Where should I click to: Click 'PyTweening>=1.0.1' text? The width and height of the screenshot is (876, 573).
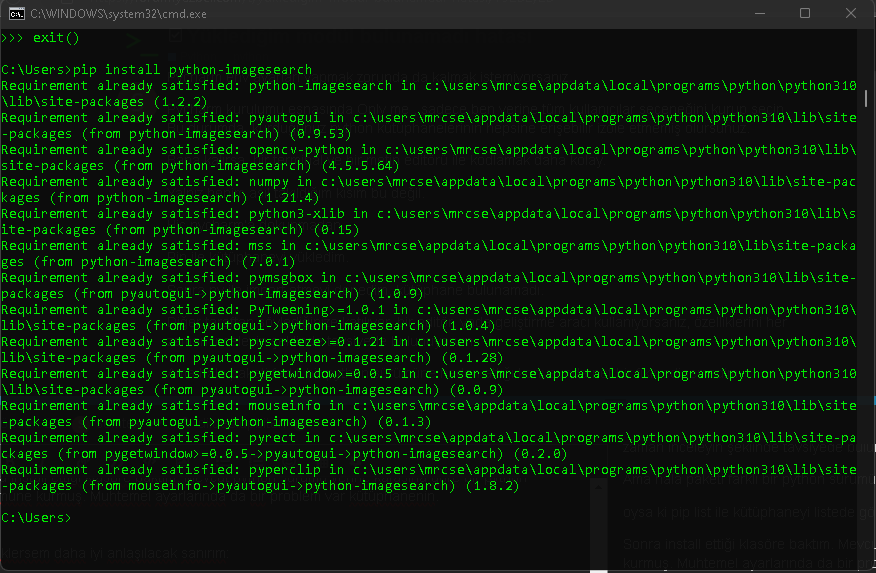[316, 310]
